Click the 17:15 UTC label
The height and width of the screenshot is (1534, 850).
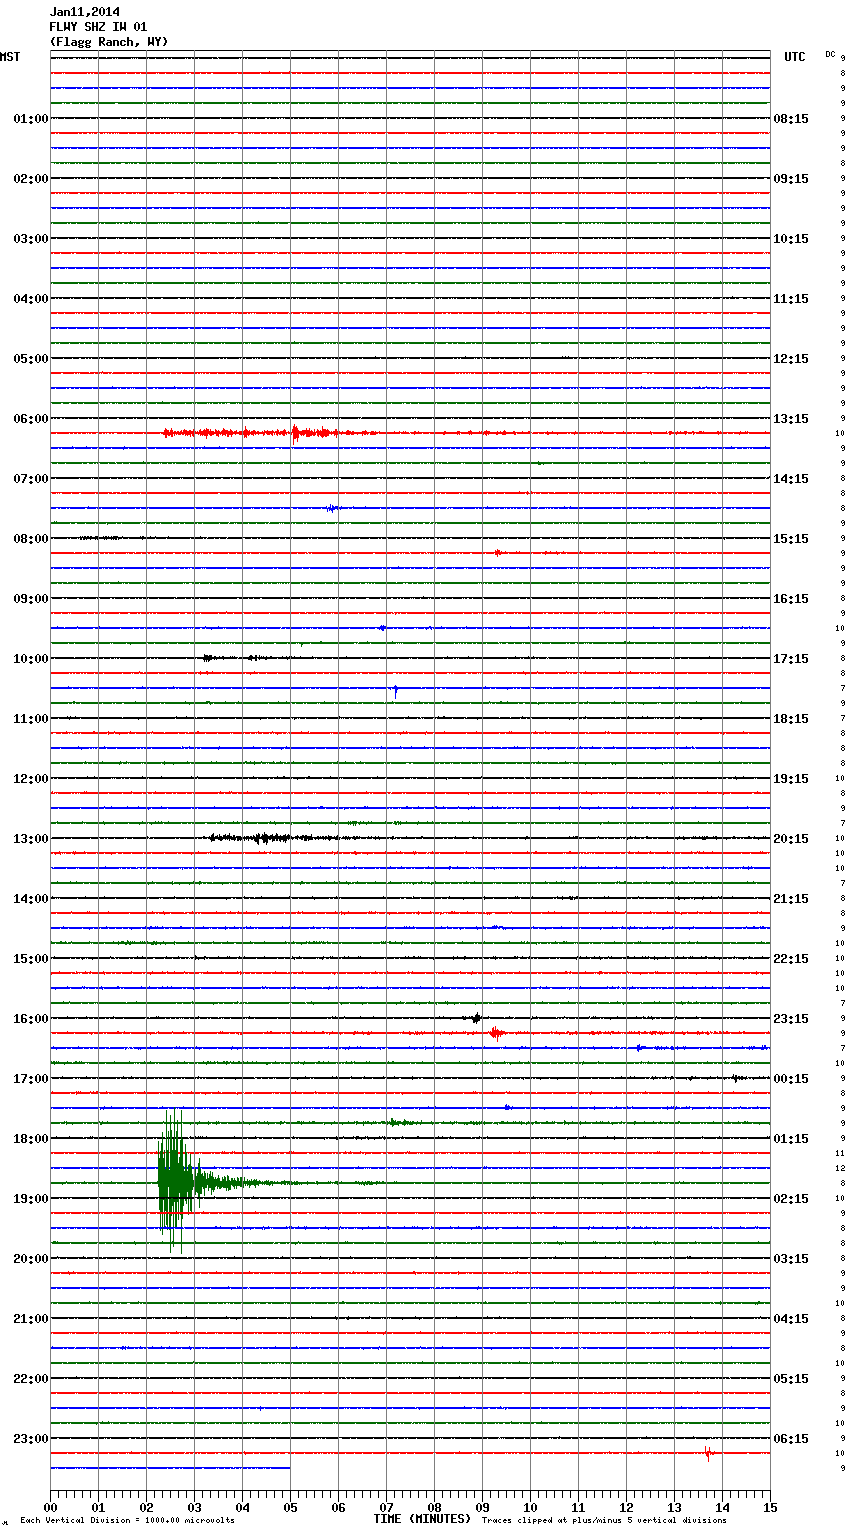[791, 659]
